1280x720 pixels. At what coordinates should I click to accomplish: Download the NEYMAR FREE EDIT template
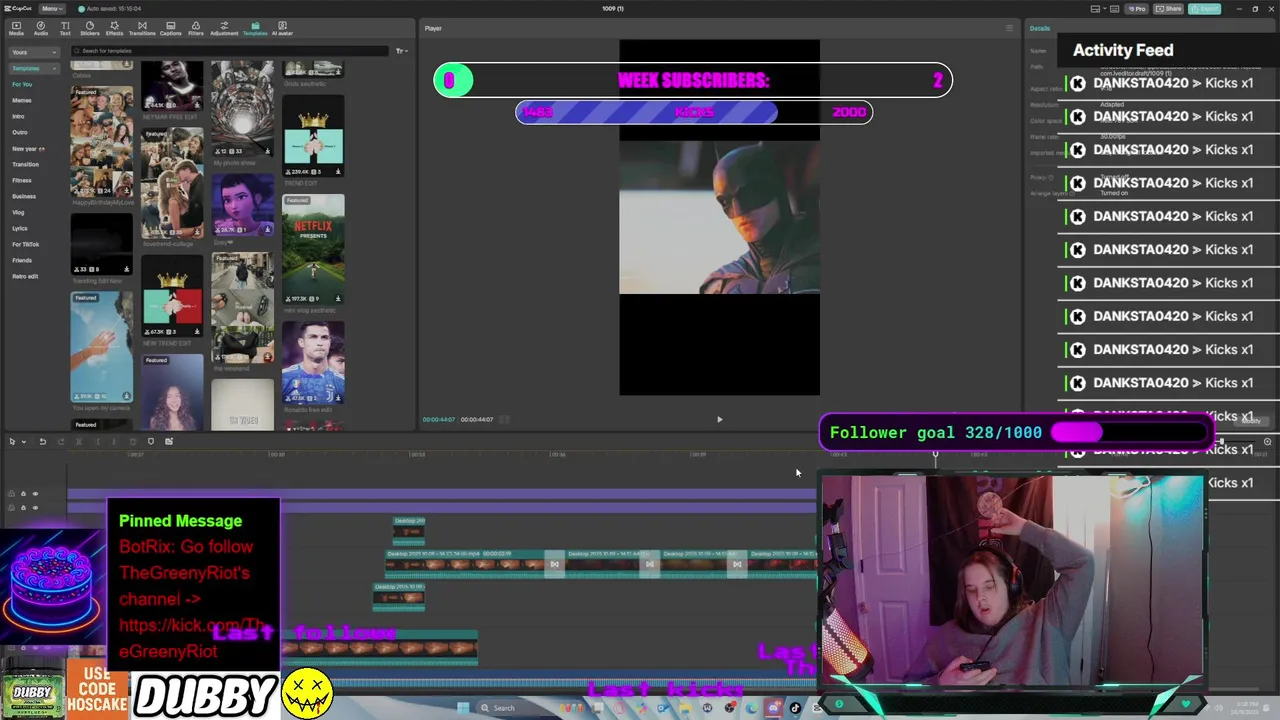[197, 106]
